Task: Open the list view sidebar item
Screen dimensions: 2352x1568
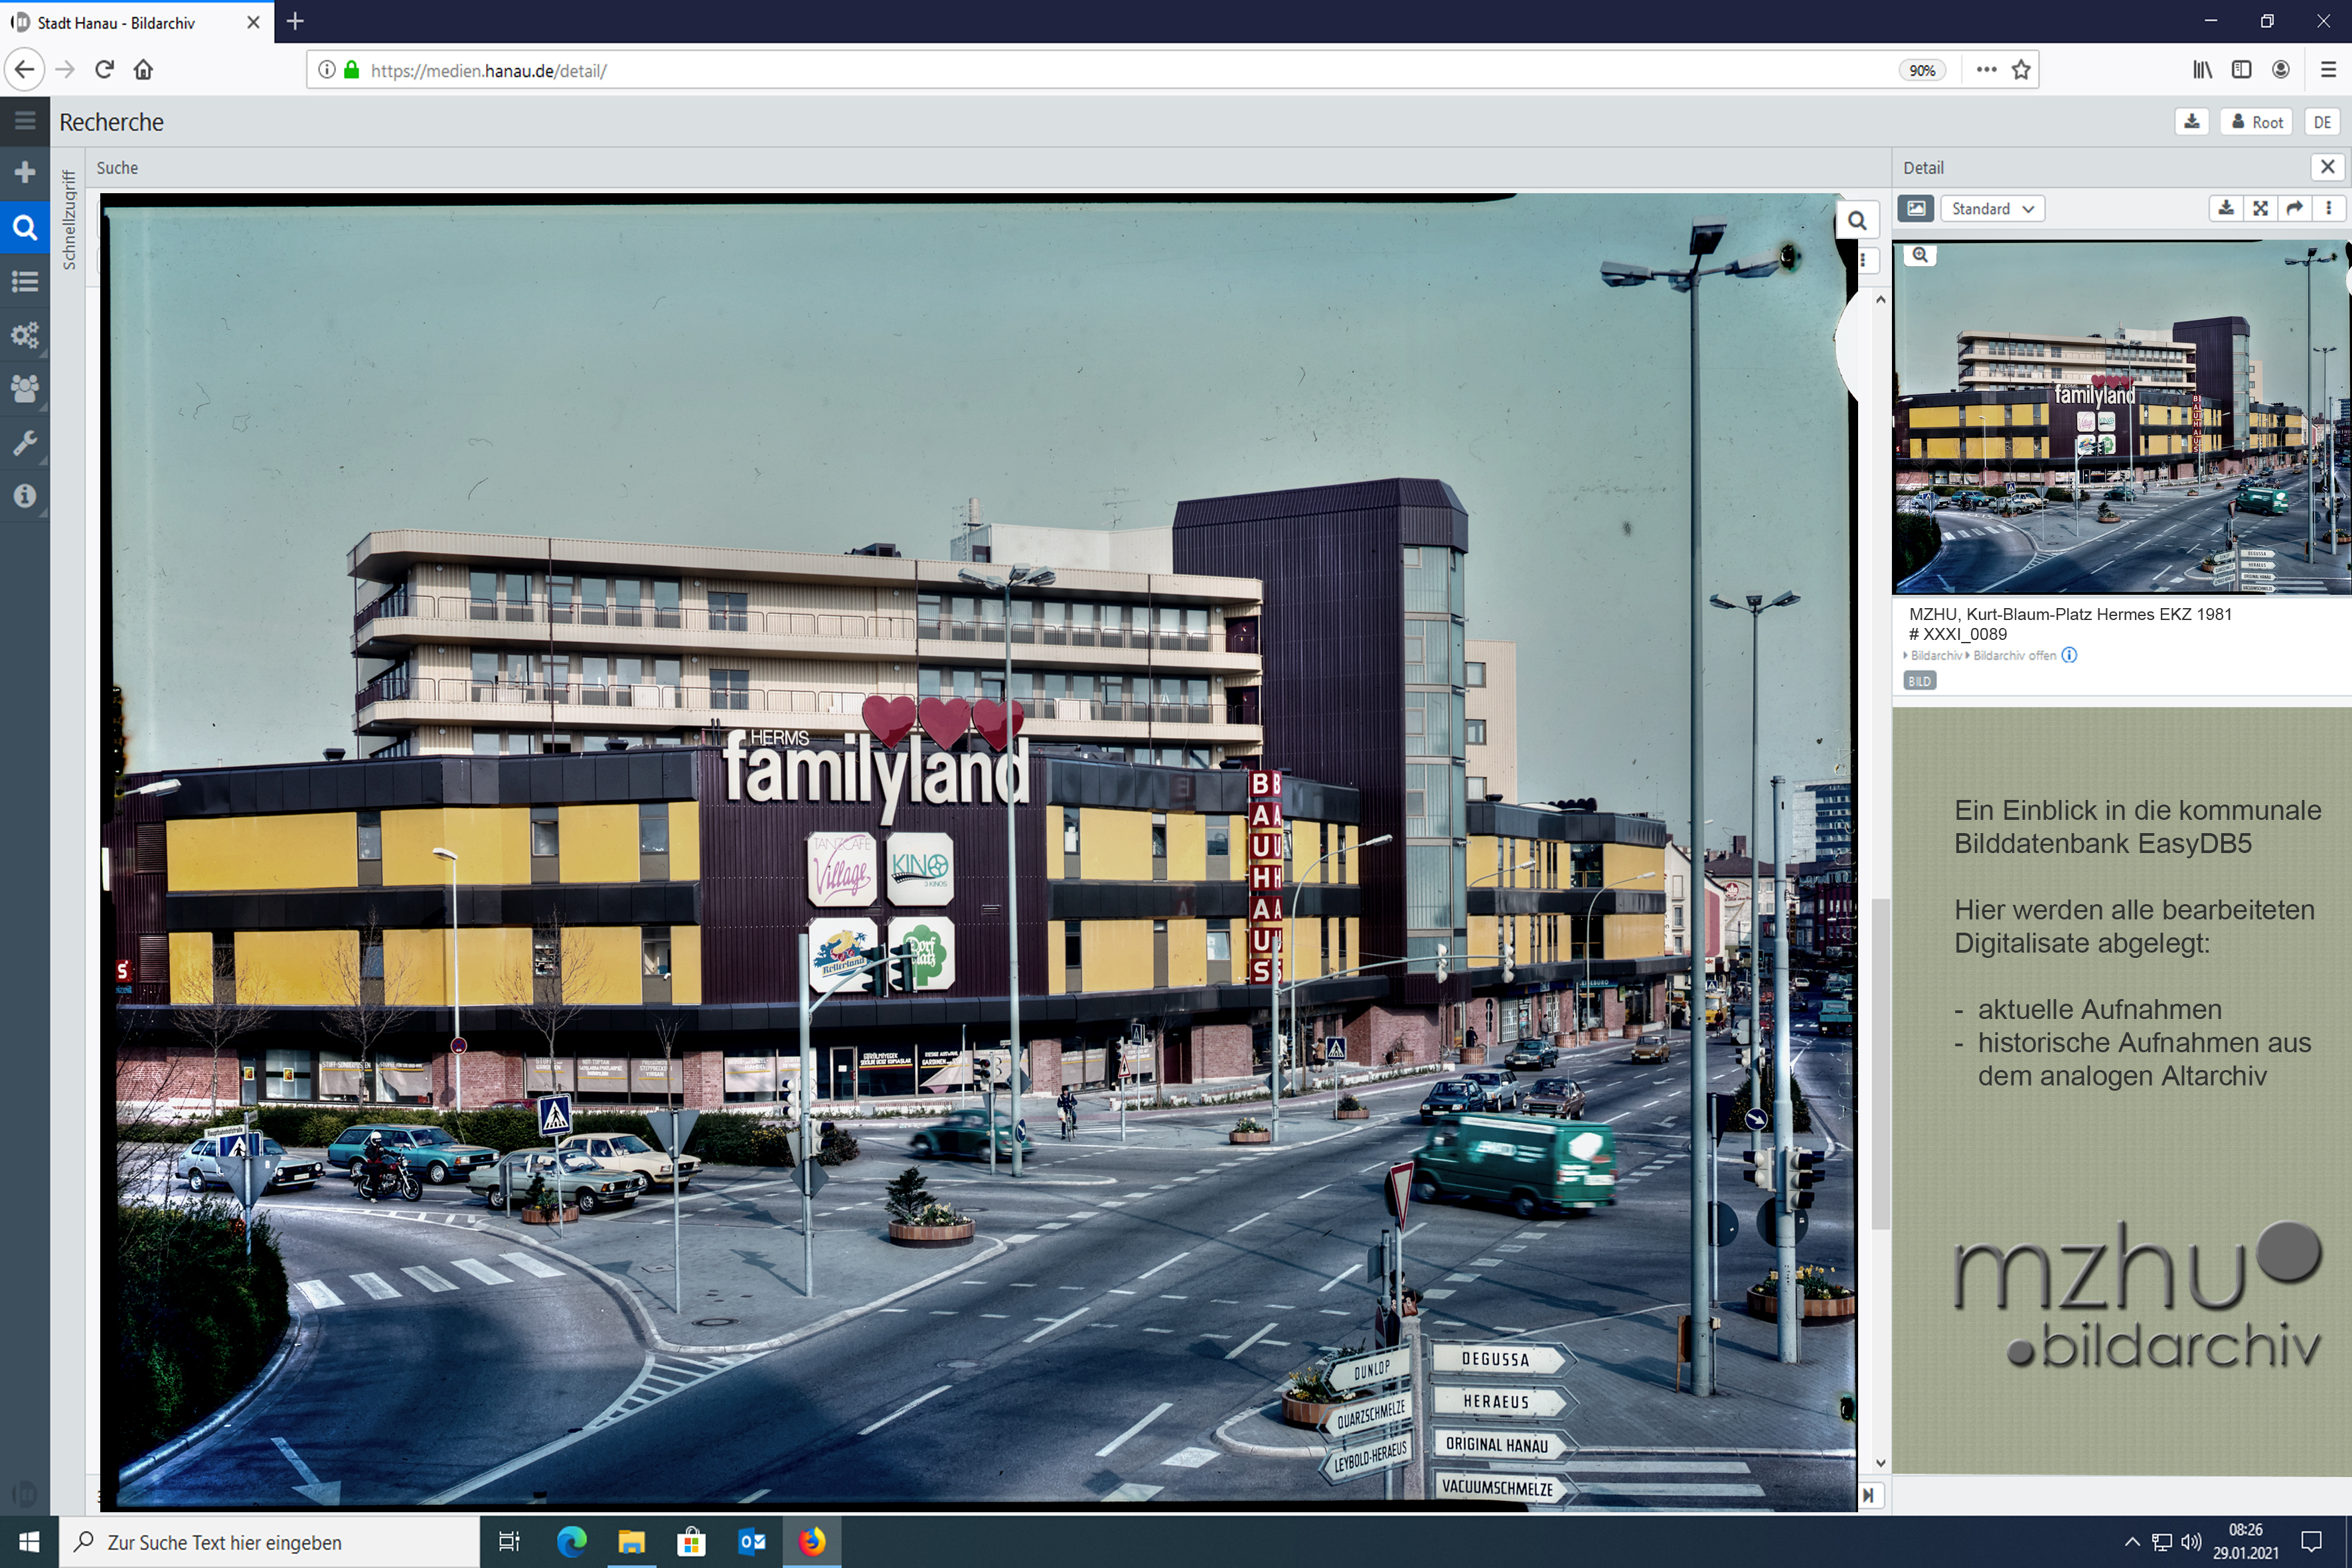Action: click(25, 281)
